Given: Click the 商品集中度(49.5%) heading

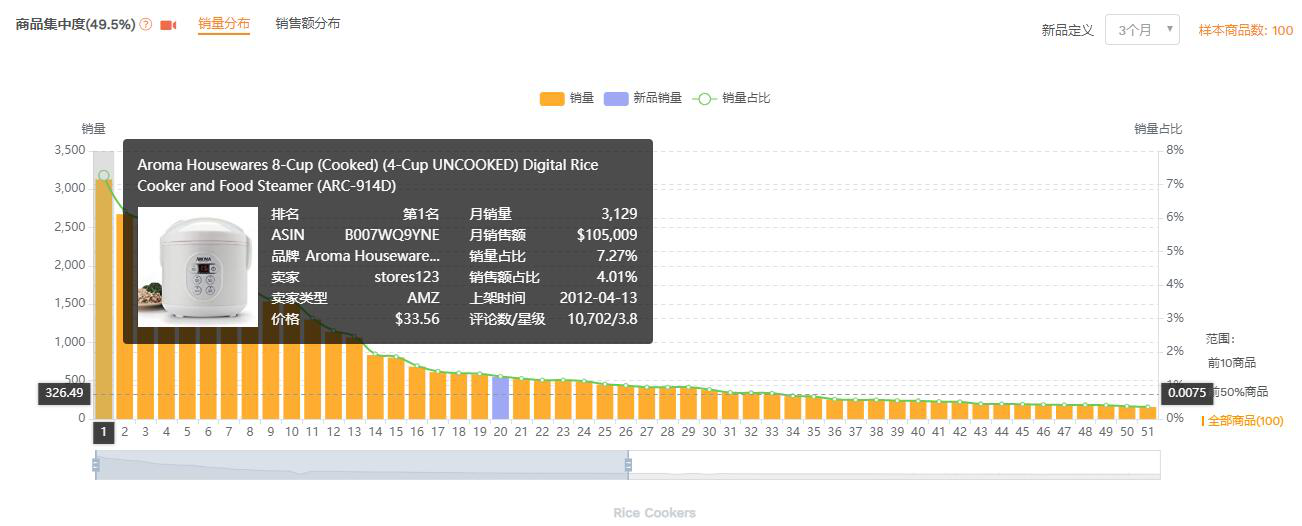Looking at the screenshot, I should (x=76, y=24).
